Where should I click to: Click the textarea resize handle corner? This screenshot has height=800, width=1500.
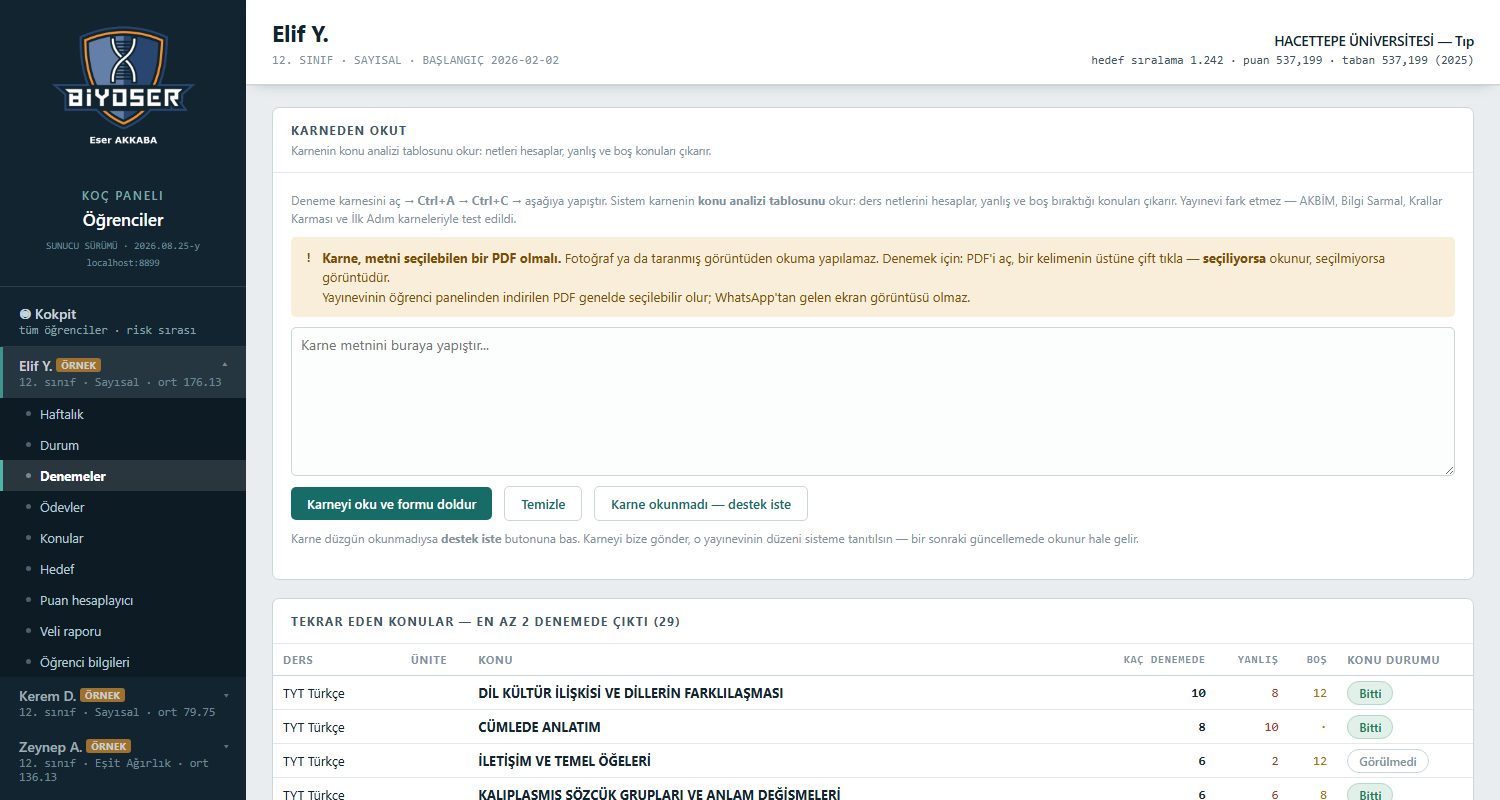[1449, 470]
